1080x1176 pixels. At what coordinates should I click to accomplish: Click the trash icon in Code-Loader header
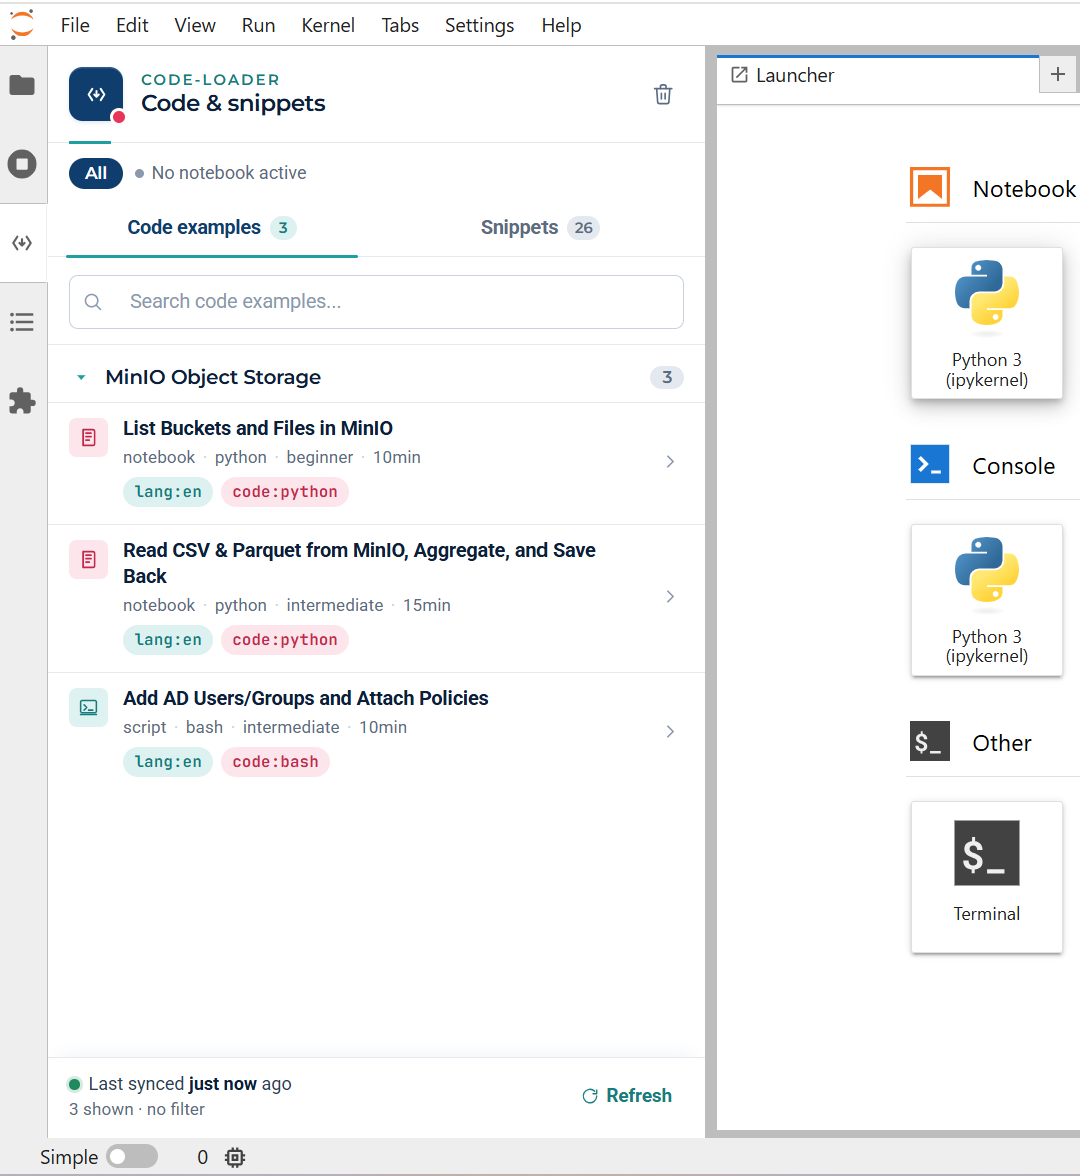663,94
